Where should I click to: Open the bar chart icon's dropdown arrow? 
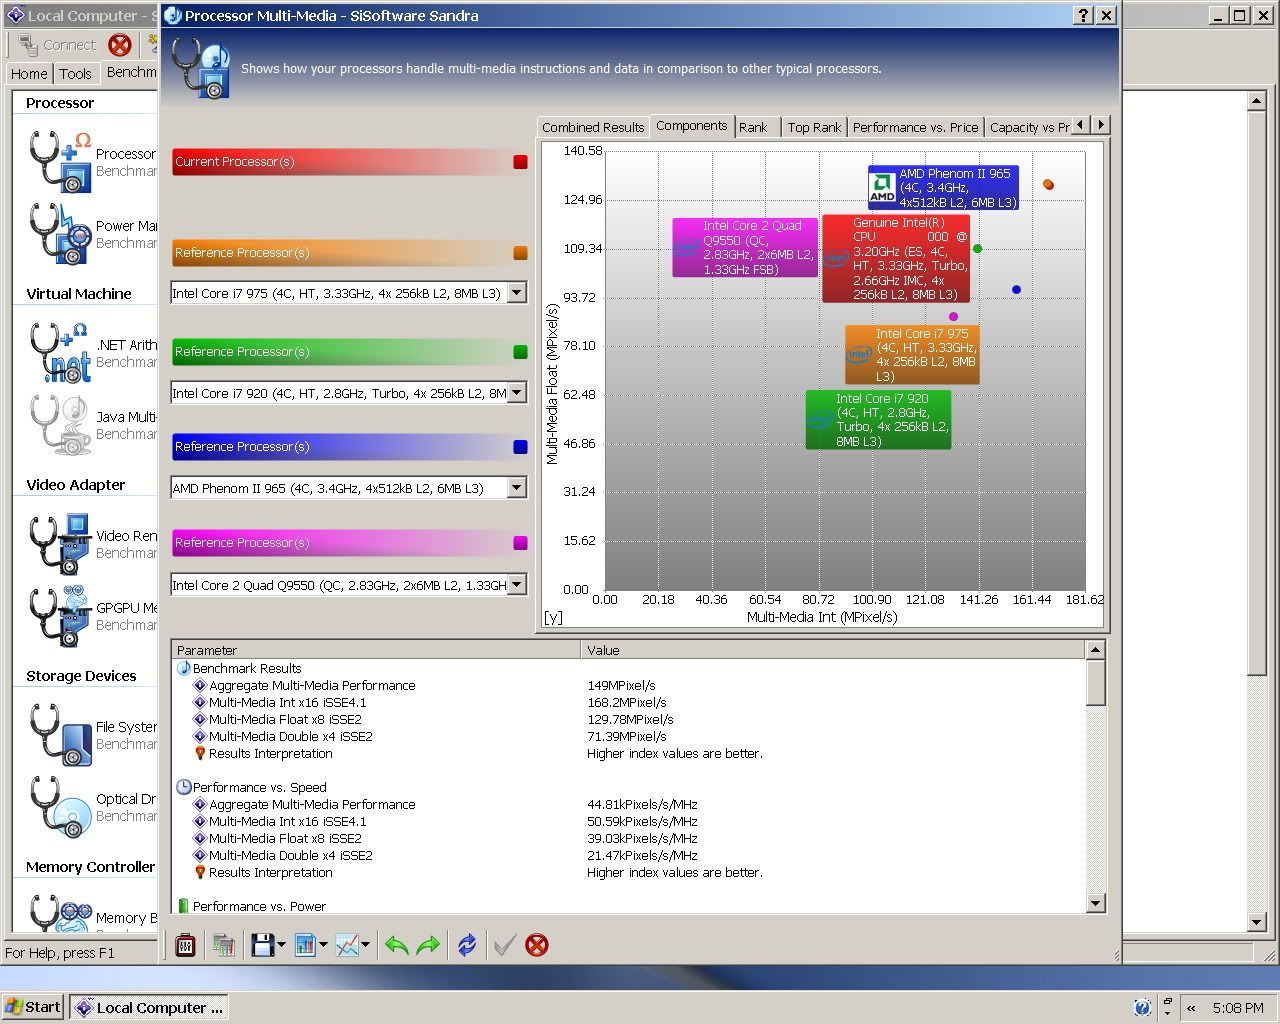click(x=323, y=945)
